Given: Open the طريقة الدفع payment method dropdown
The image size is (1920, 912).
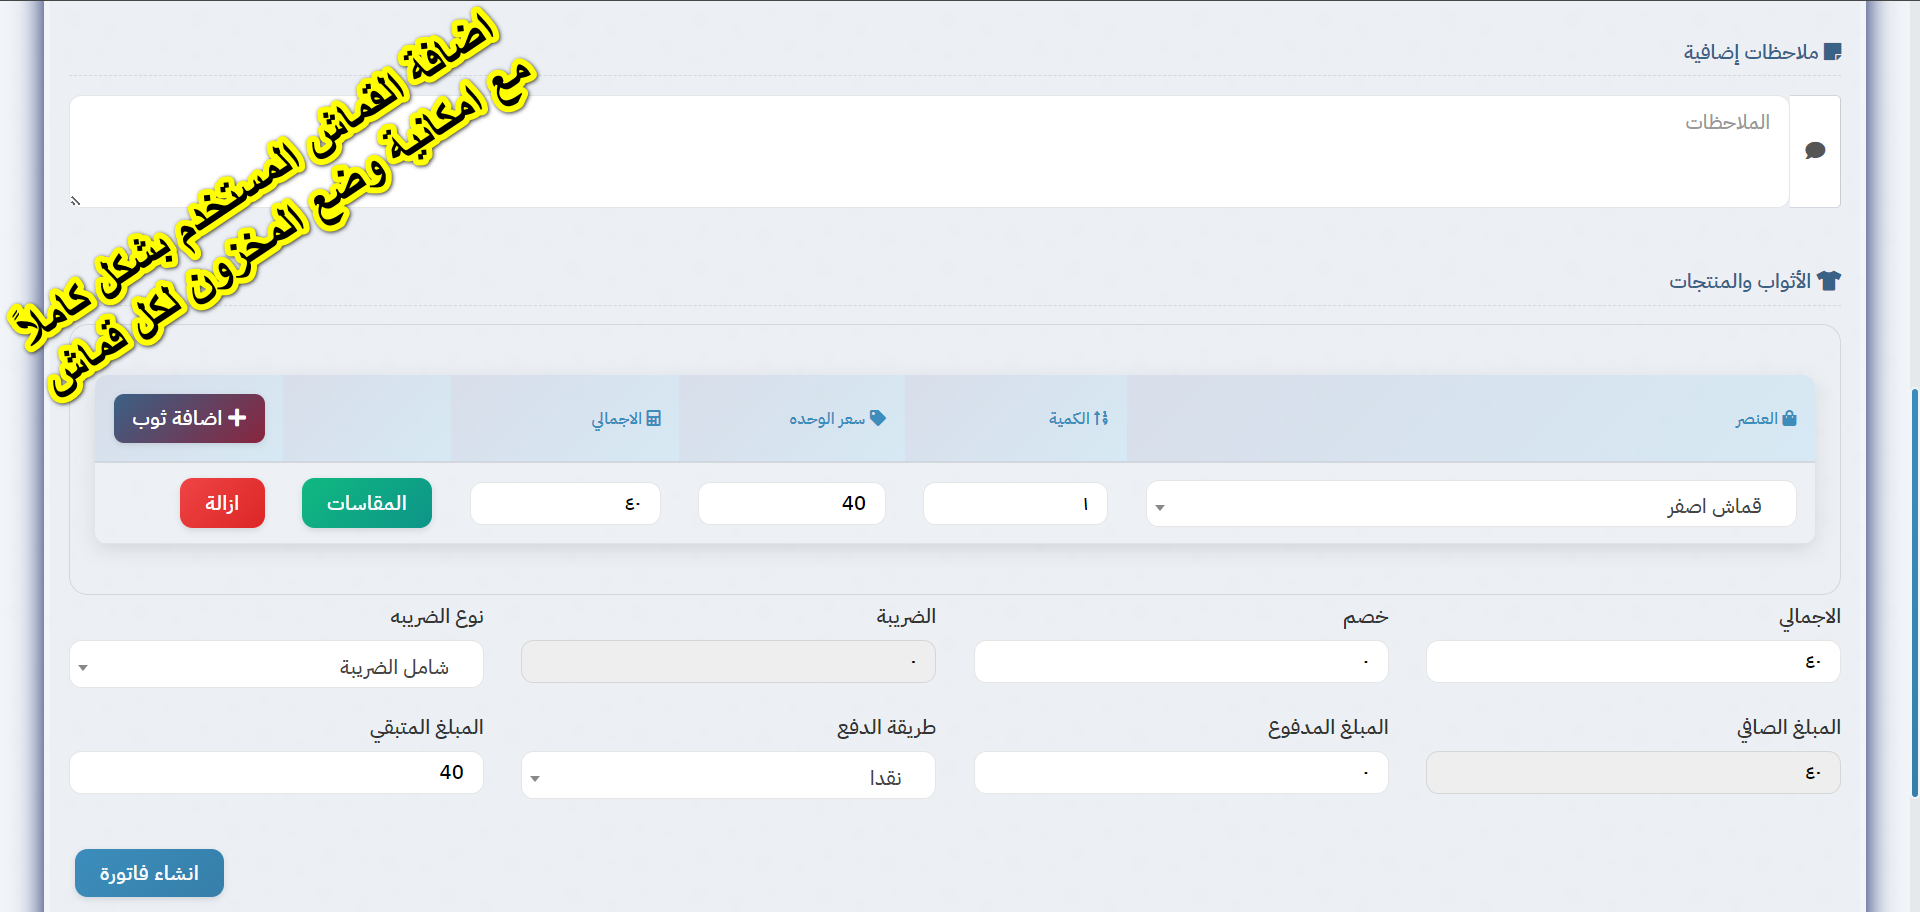Looking at the screenshot, I should coord(728,776).
